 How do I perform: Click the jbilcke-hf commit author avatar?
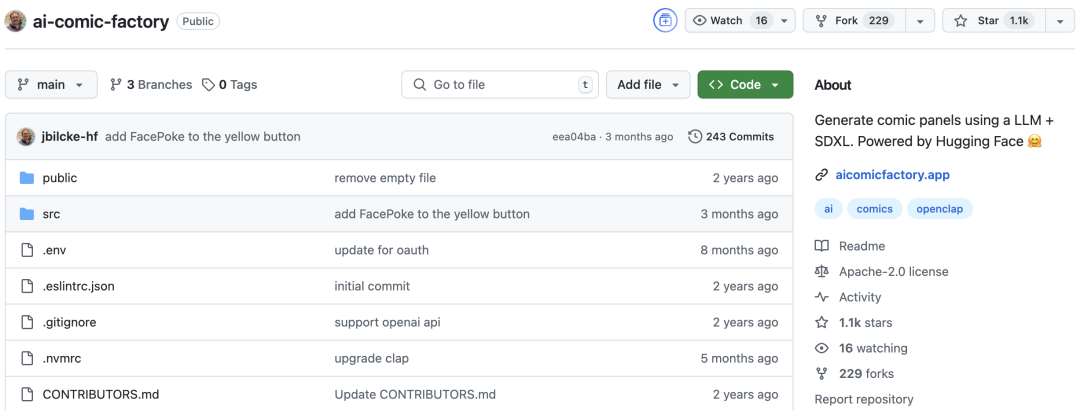pyautogui.click(x=25, y=136)
